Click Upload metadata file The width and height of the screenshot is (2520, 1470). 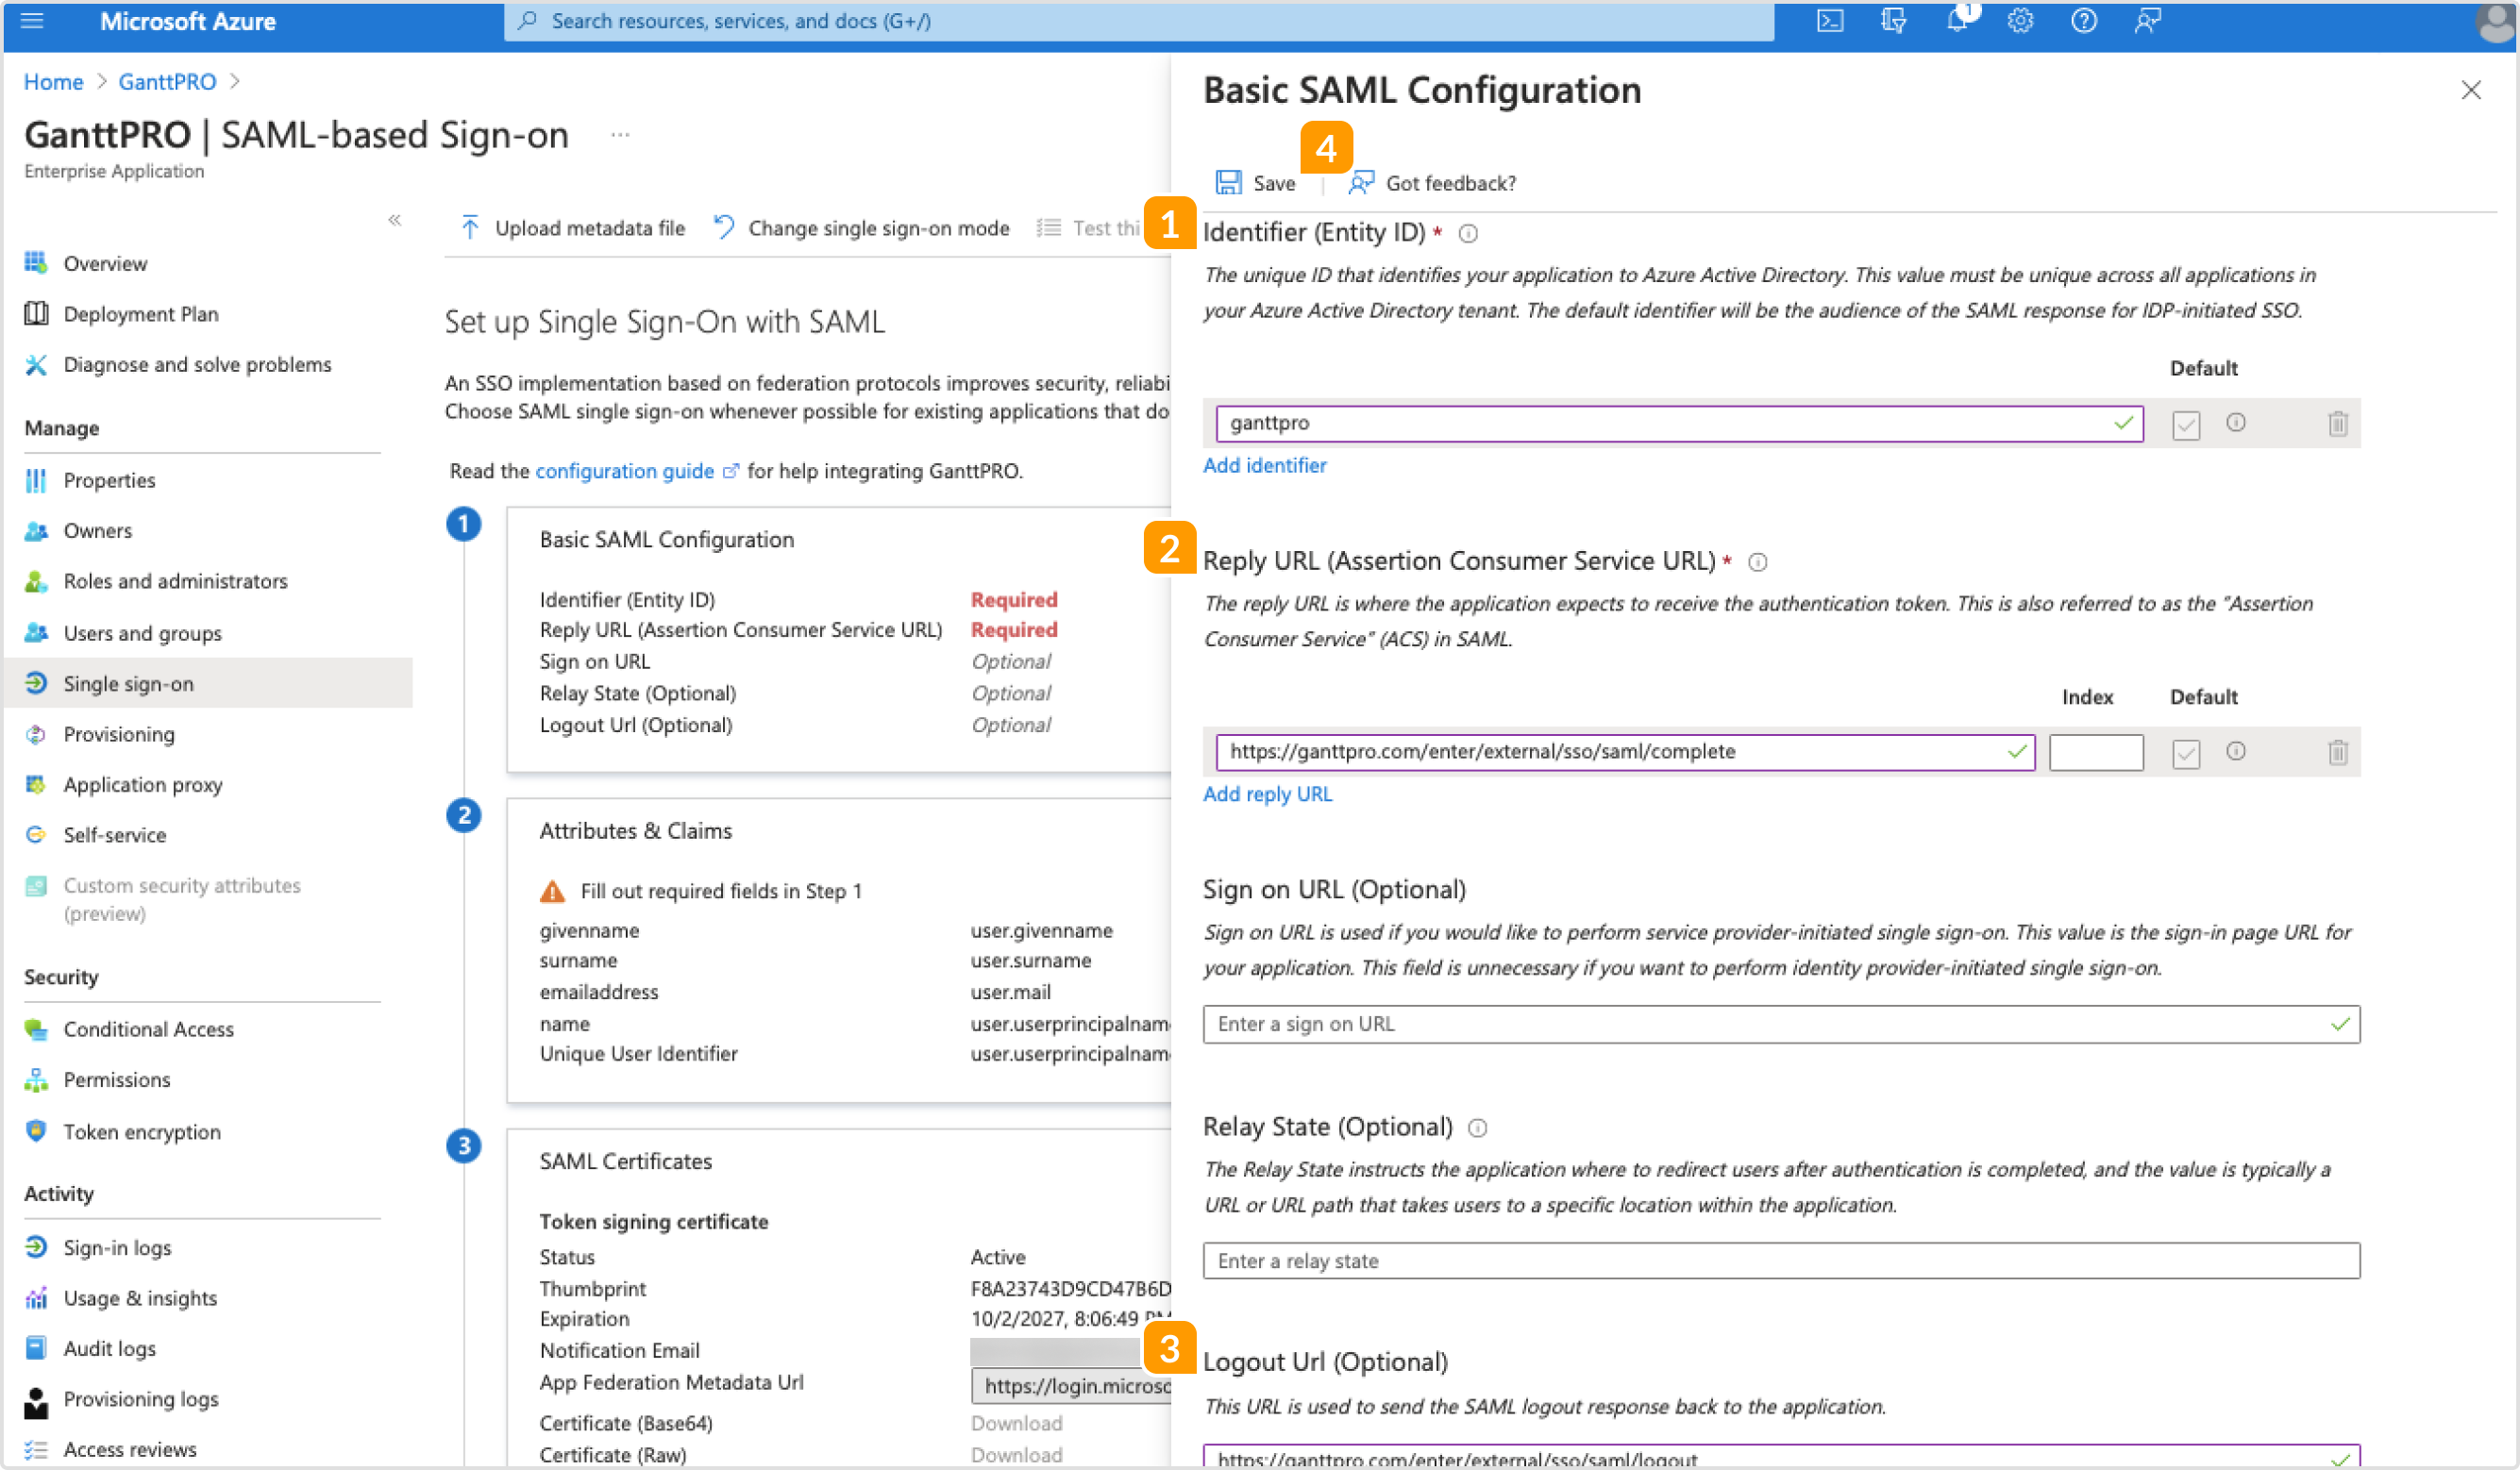tap(572, 228)
